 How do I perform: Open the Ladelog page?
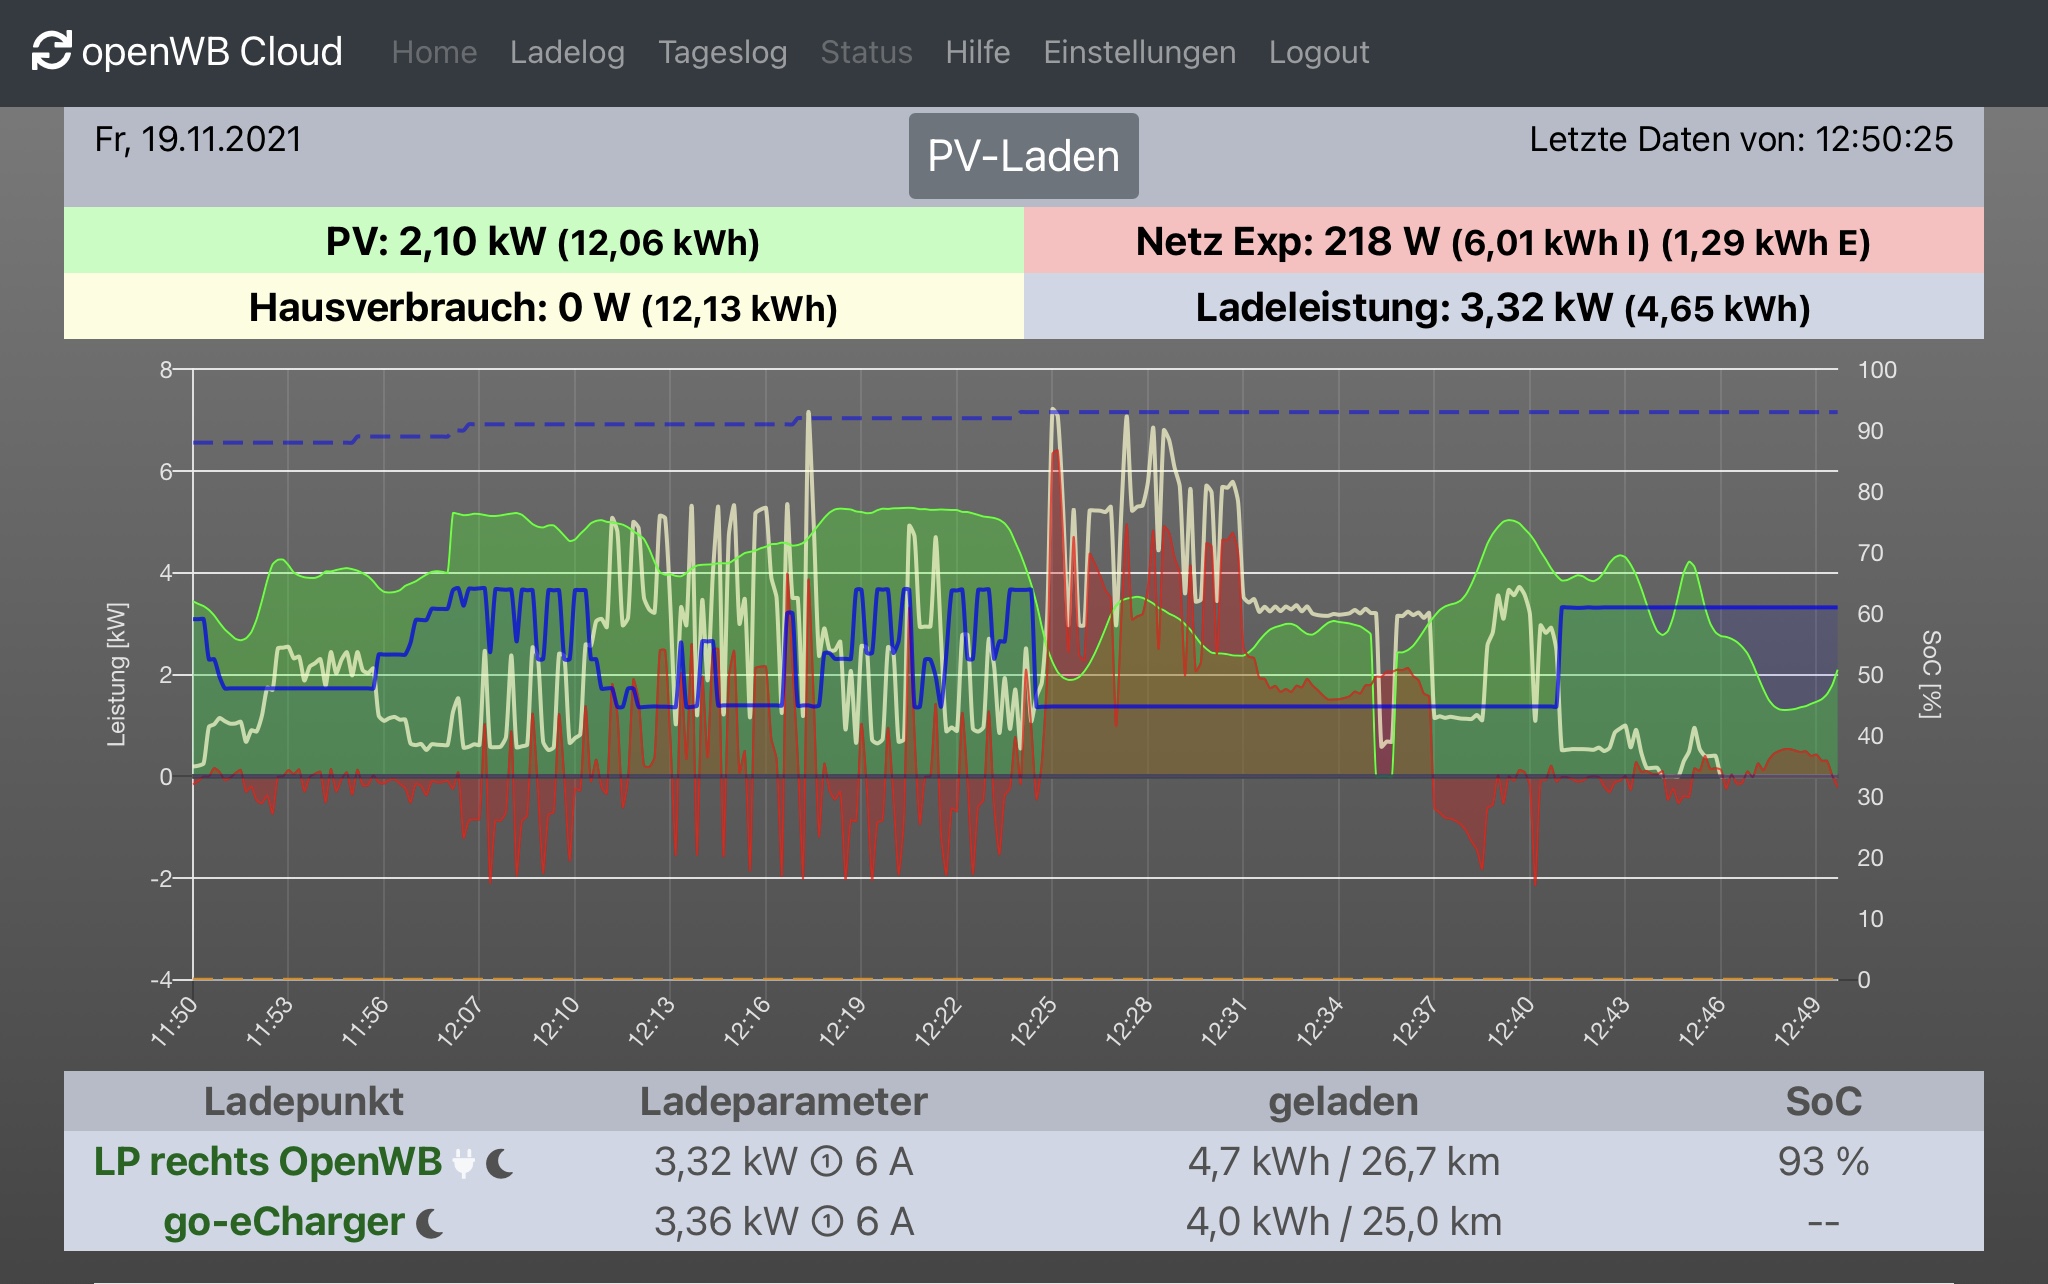(x=567, y=52)
